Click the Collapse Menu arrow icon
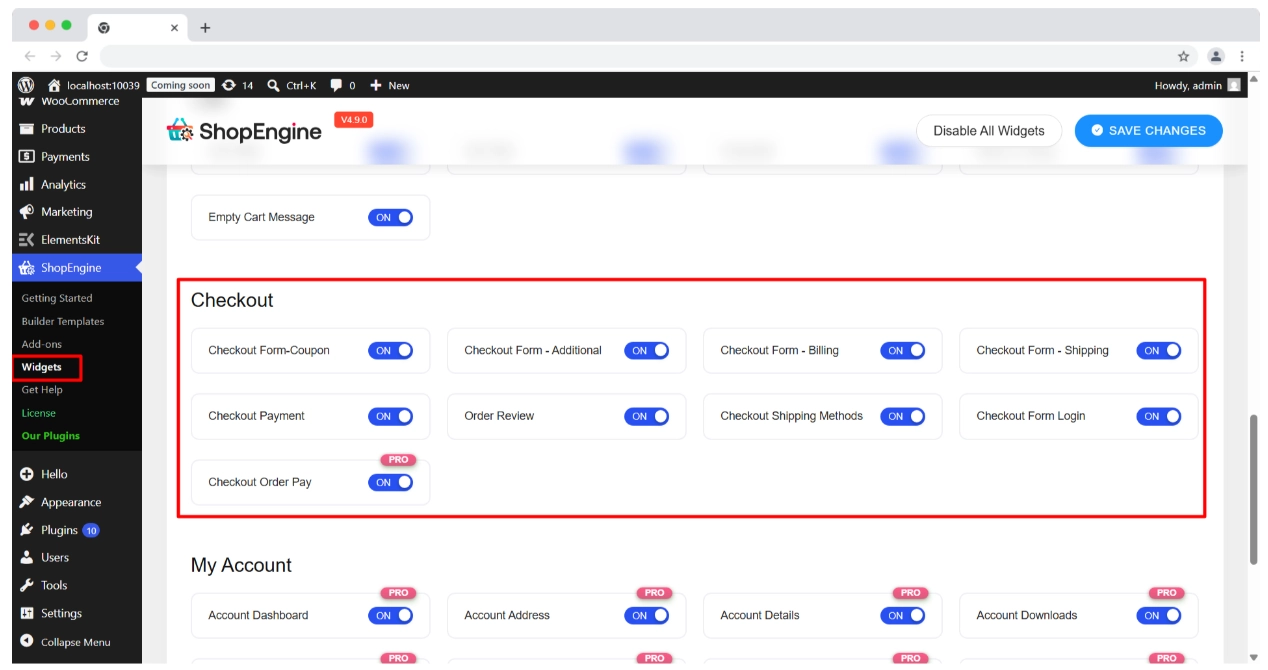The height and width of the screenshot is (670, 1268). coord(27,642)
